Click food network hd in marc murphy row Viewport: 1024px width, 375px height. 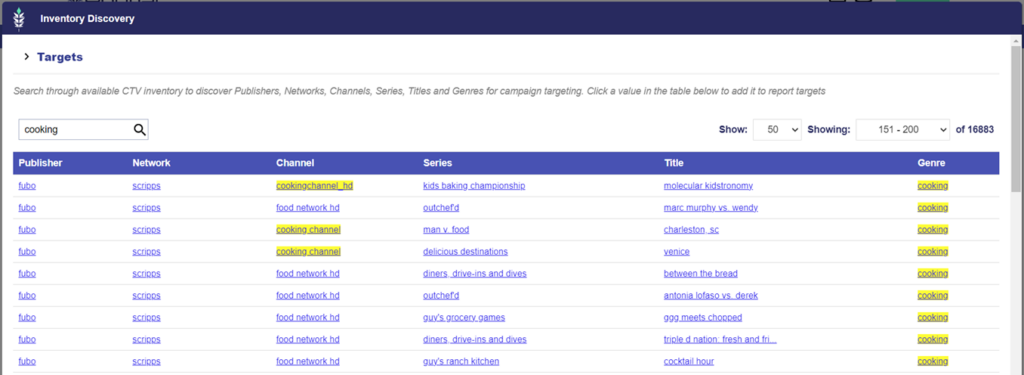tap(308, 208)
